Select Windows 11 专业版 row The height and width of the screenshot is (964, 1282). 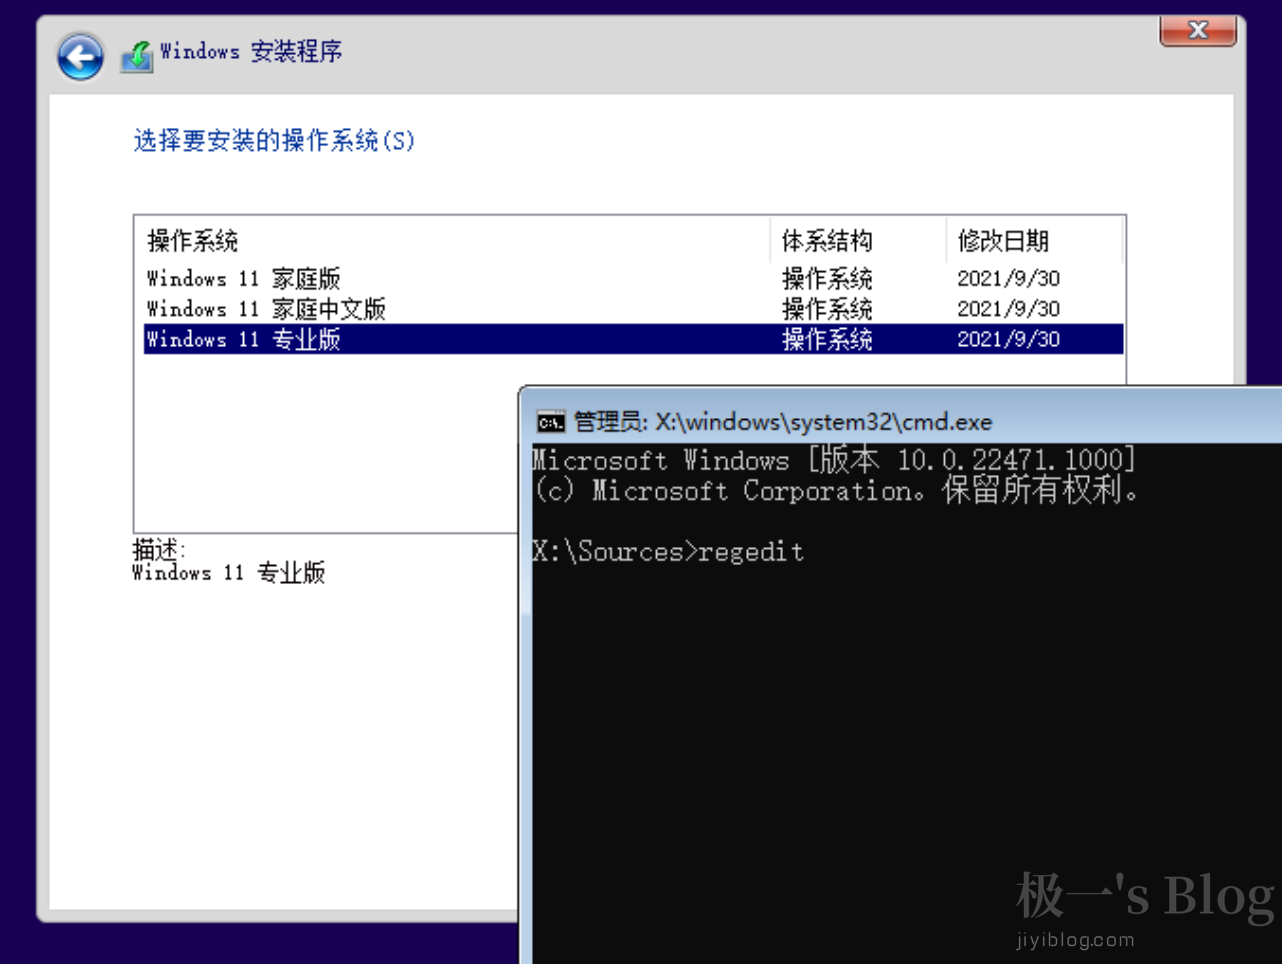pyautogui.click(x=634, y=339)
